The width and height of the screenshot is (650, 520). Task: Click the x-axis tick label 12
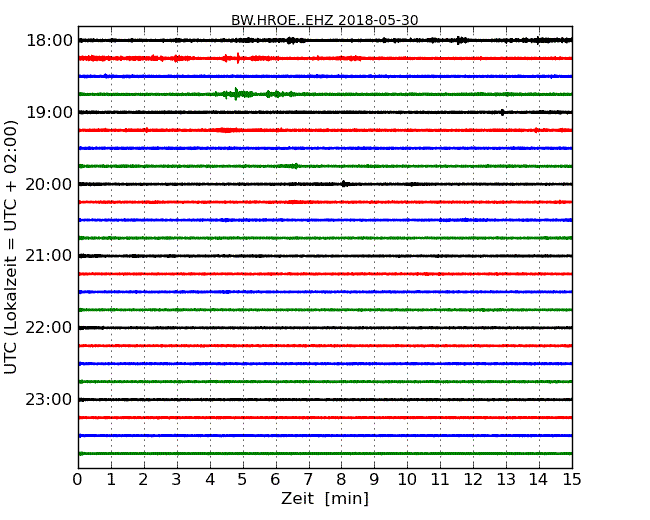[473, 480]
